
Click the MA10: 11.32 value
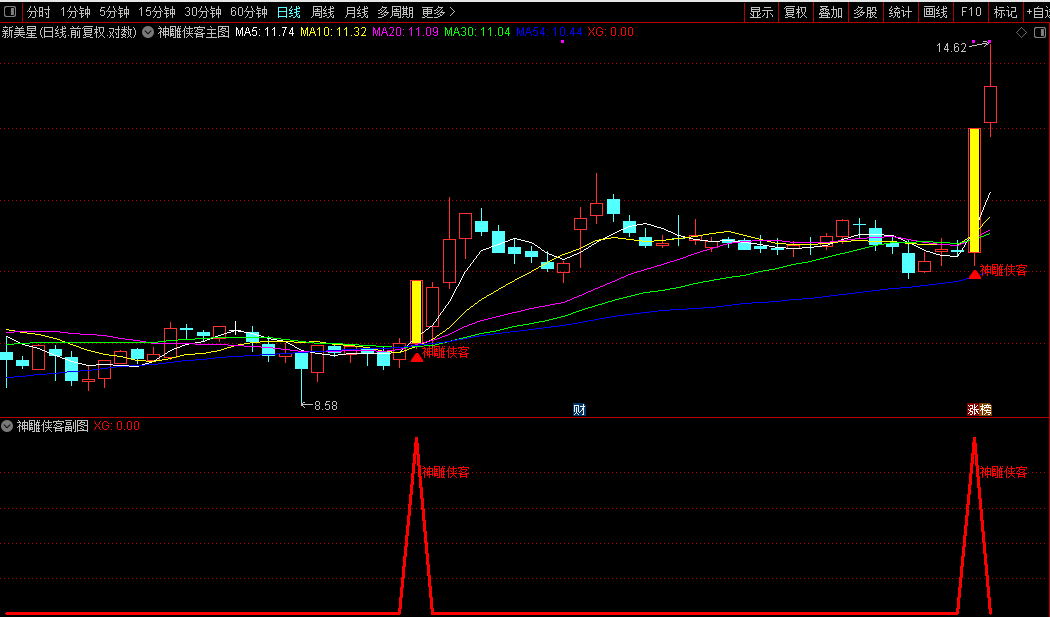[x=333, y=31]
